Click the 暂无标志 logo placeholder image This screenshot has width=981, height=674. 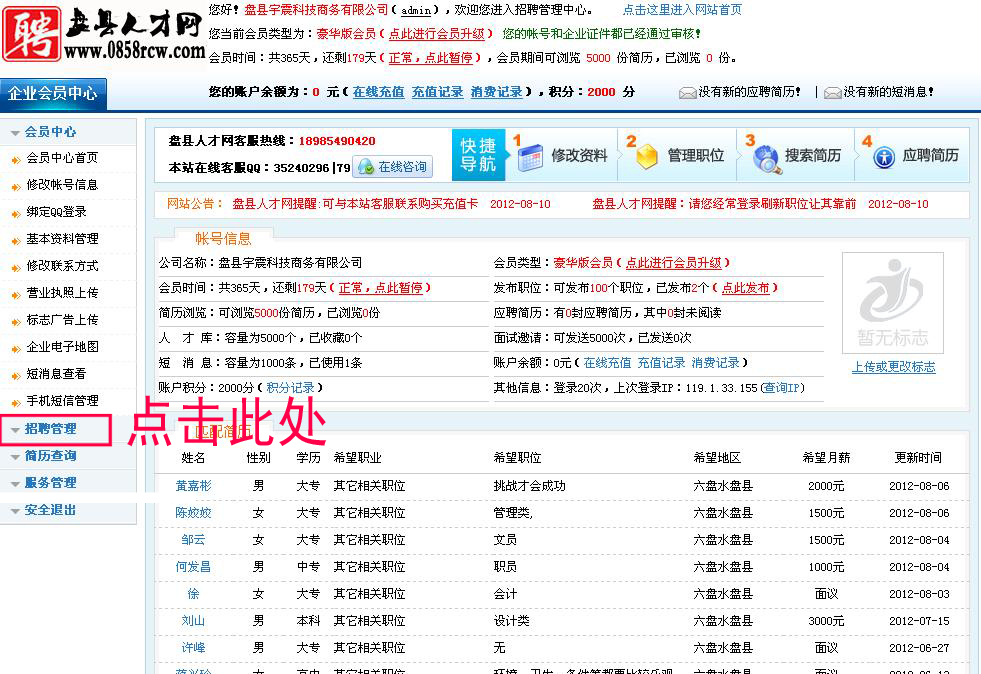click(x=892, y=301)
